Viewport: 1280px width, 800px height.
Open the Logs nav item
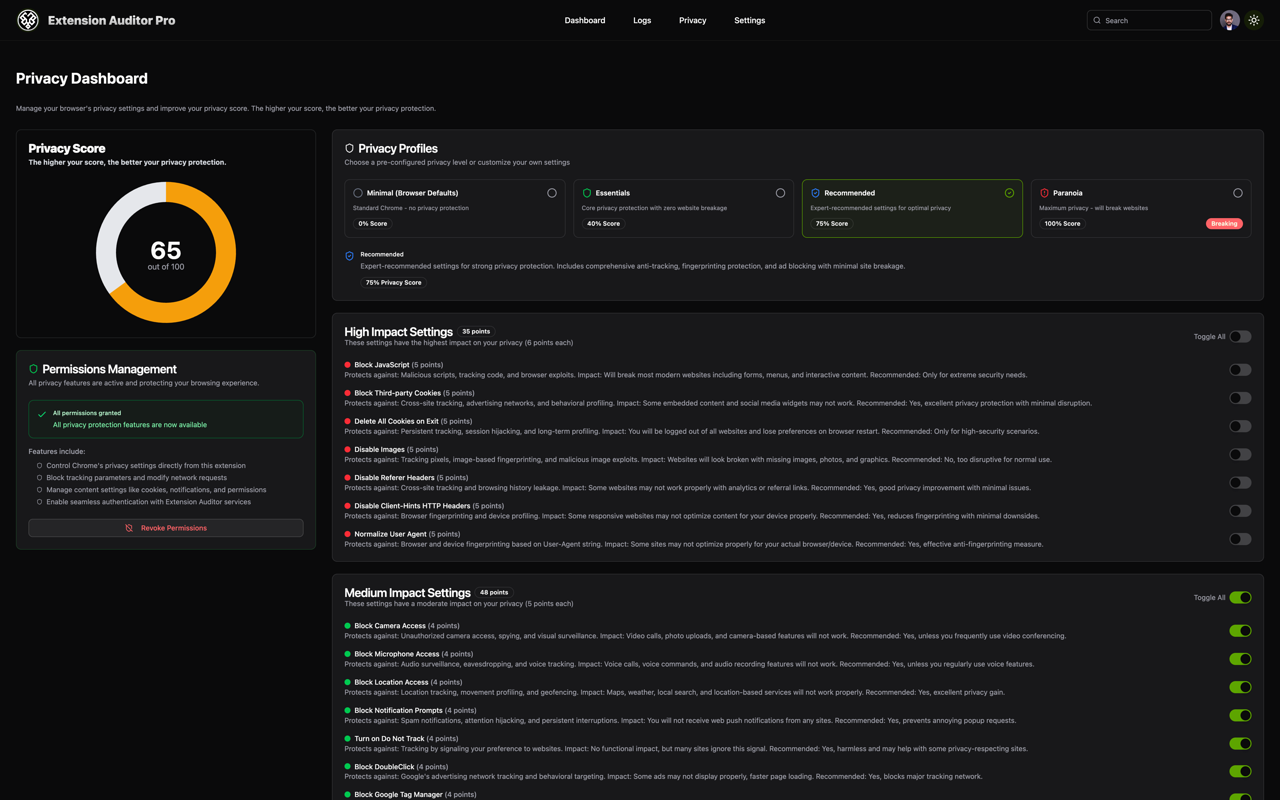642,20
